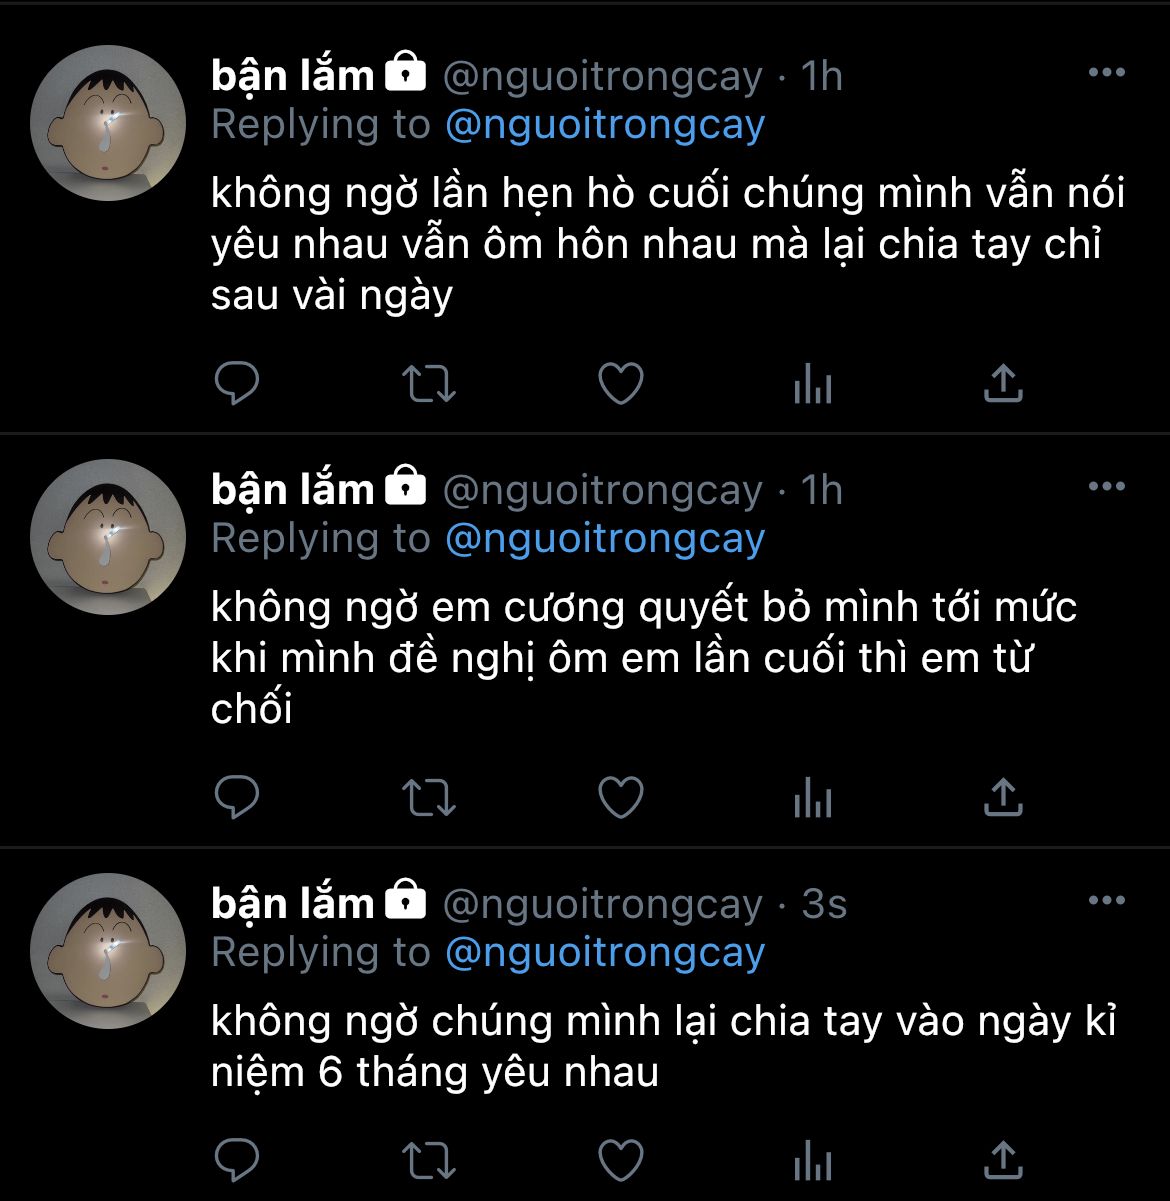
Task: Retweet the first tweet about last date
Action: (x=428, y=383)
